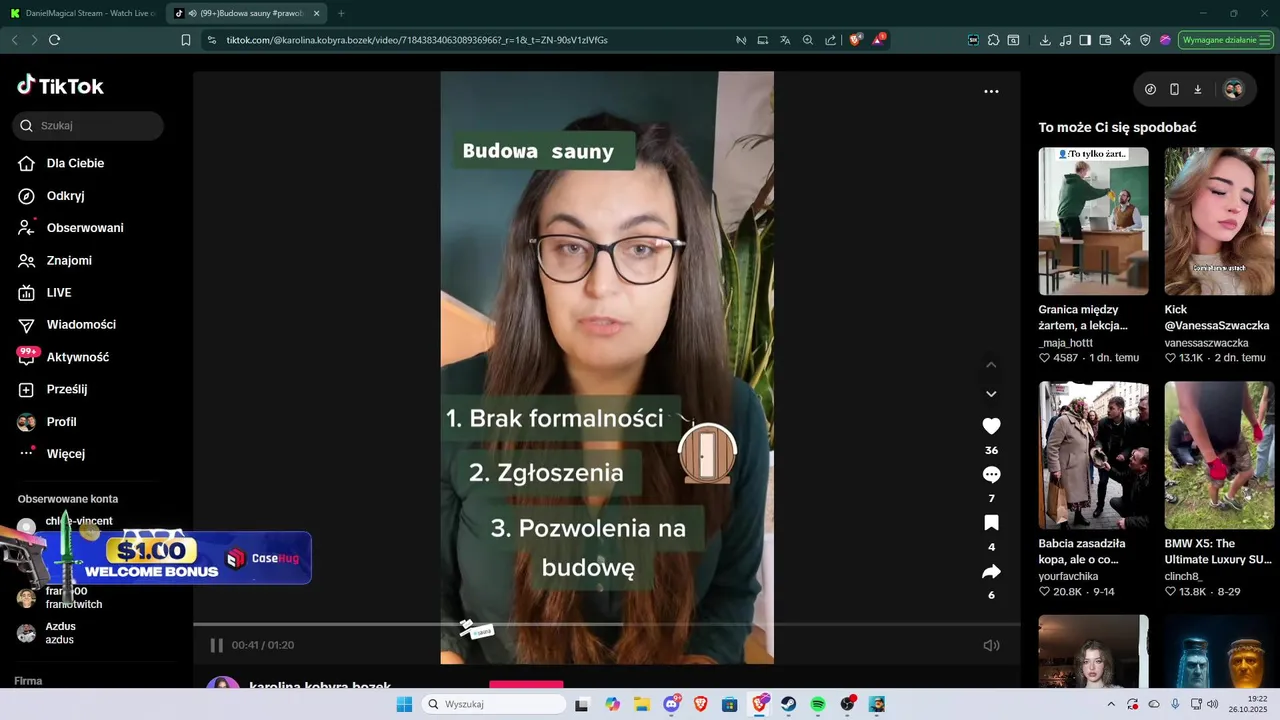
Task: Go to Odkryj page
Action: (65, 196)
